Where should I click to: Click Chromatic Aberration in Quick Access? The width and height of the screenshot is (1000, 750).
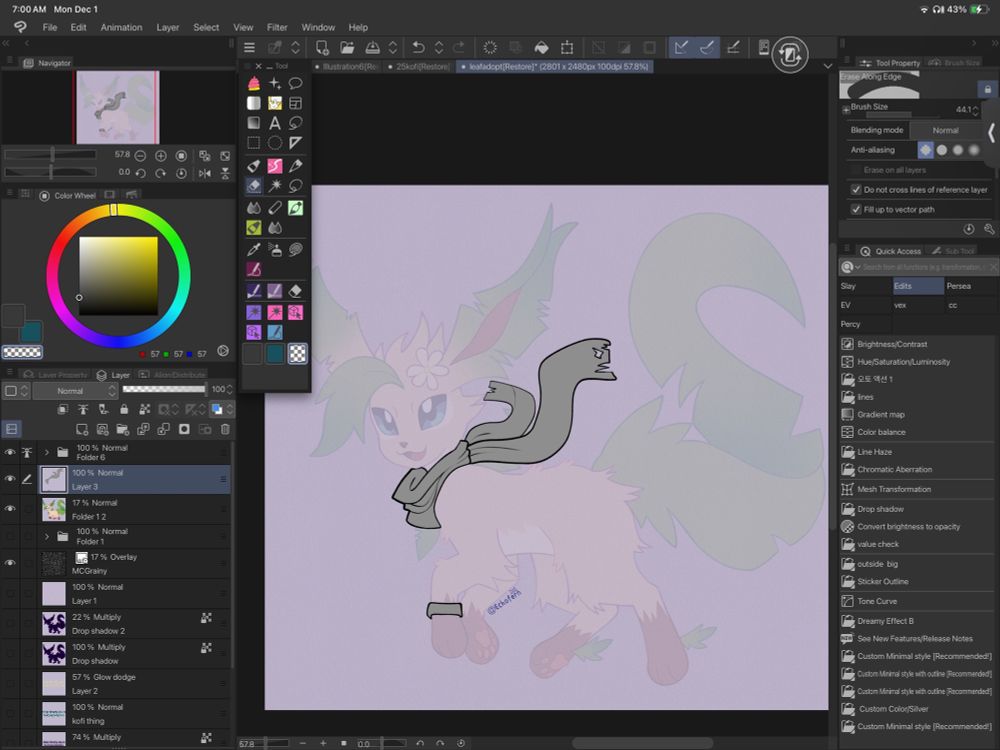(894, 469)
